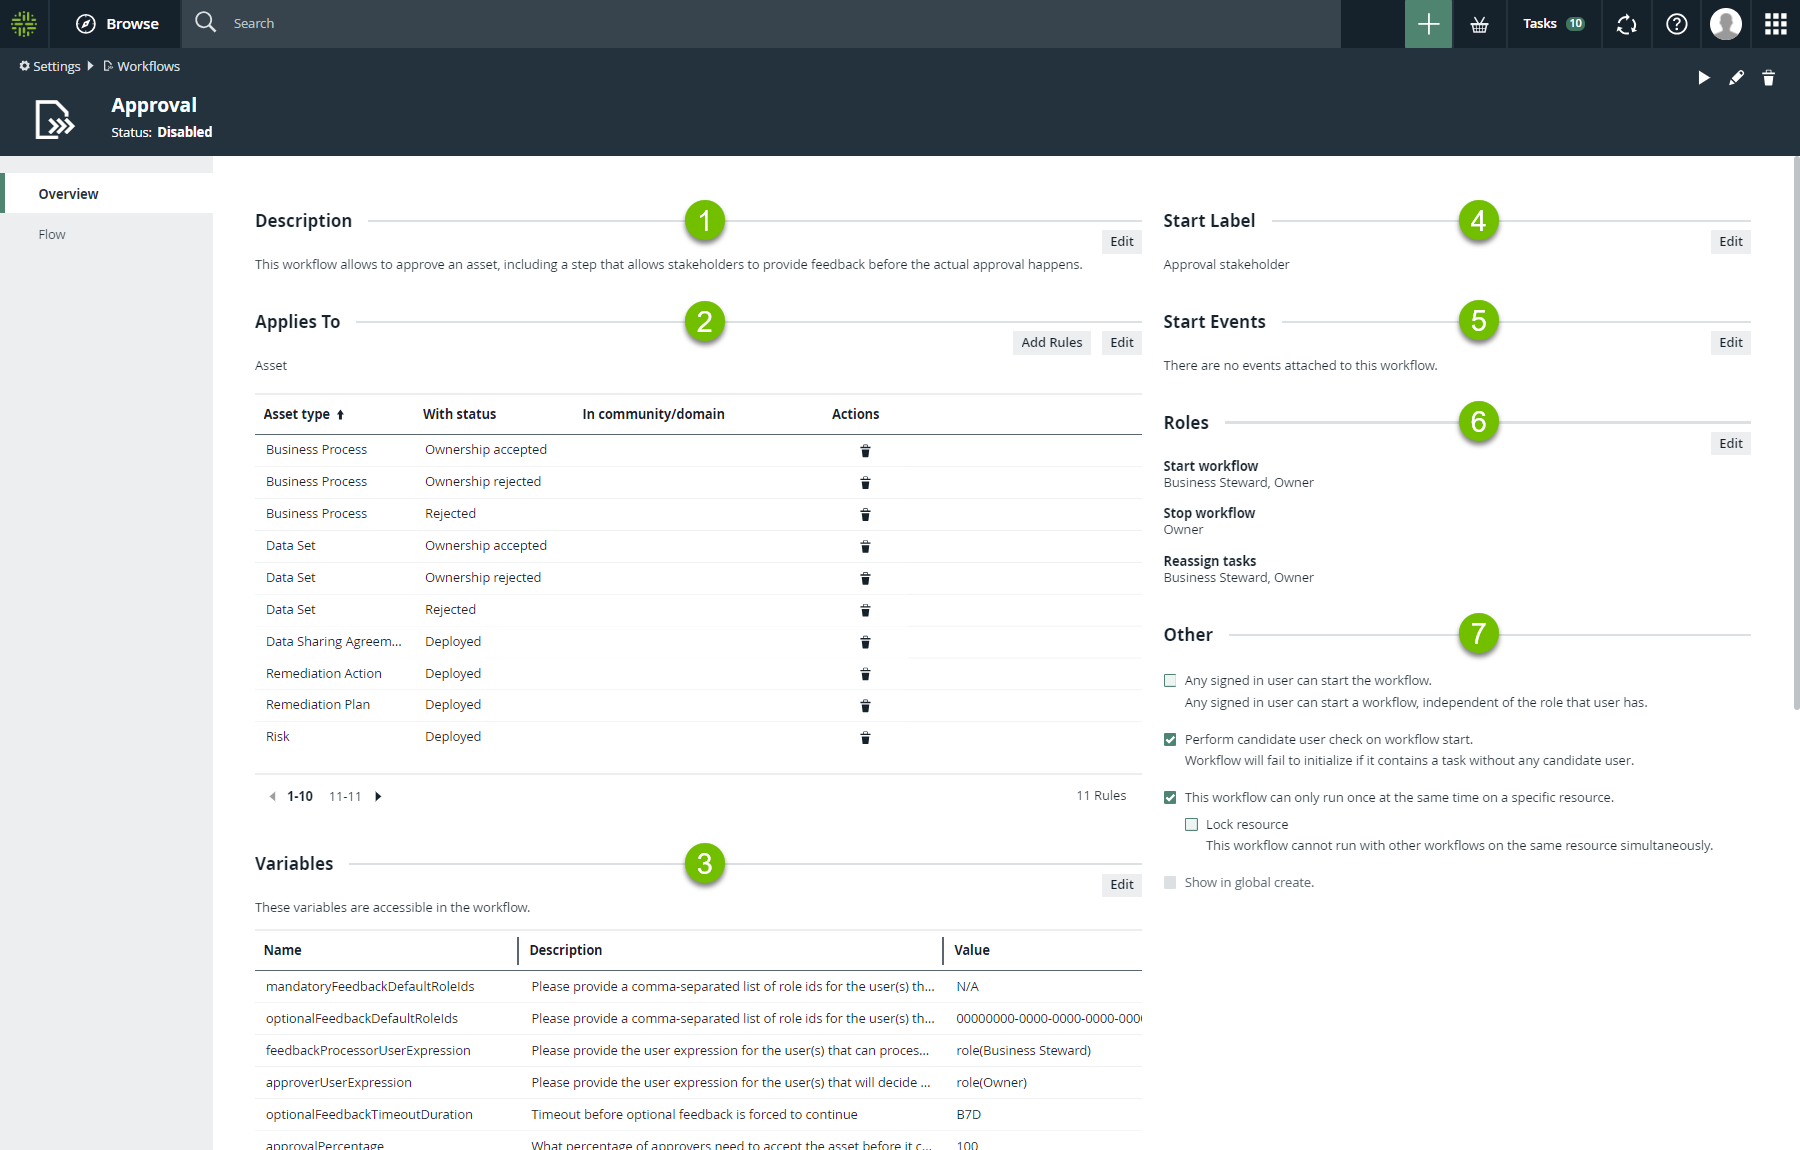Click the refresh activities icon
1800x1150 pixels.
[1627, 24]
